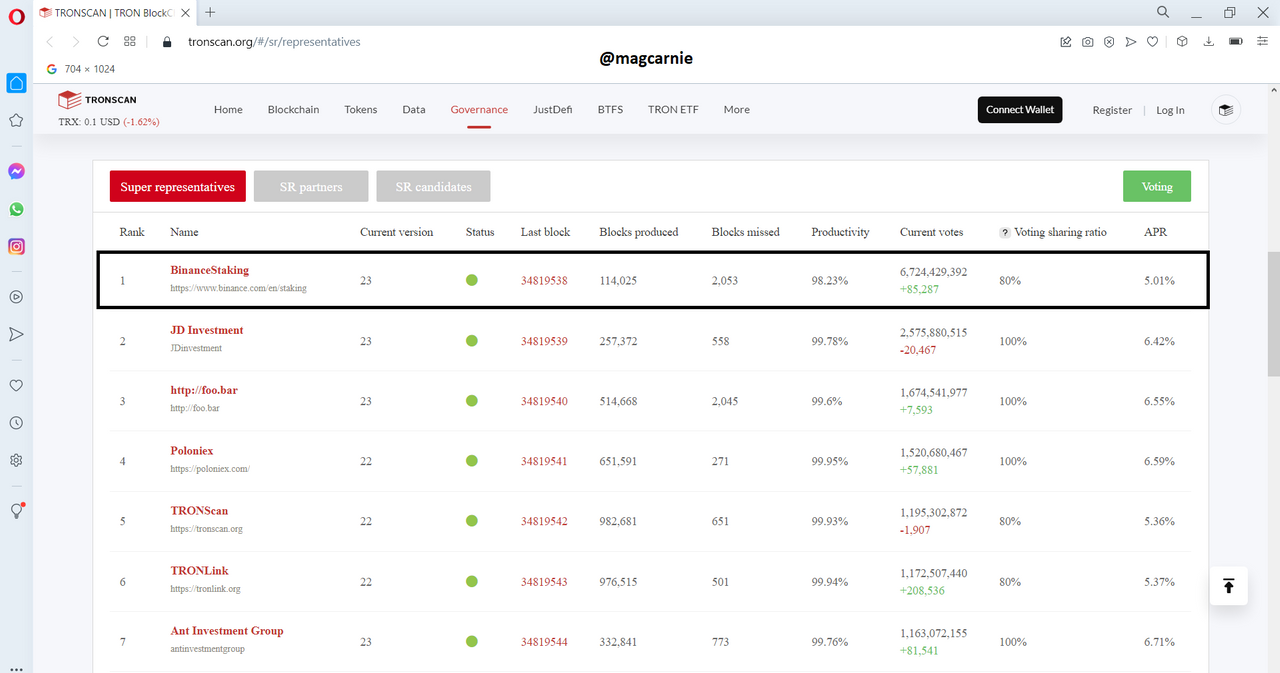Image resolution: width=1280 pixels, height=673 pixels.
Task: Open the Google 704 × 1024 bookmark
Action: pyautogui.click(x=81, y=69)
